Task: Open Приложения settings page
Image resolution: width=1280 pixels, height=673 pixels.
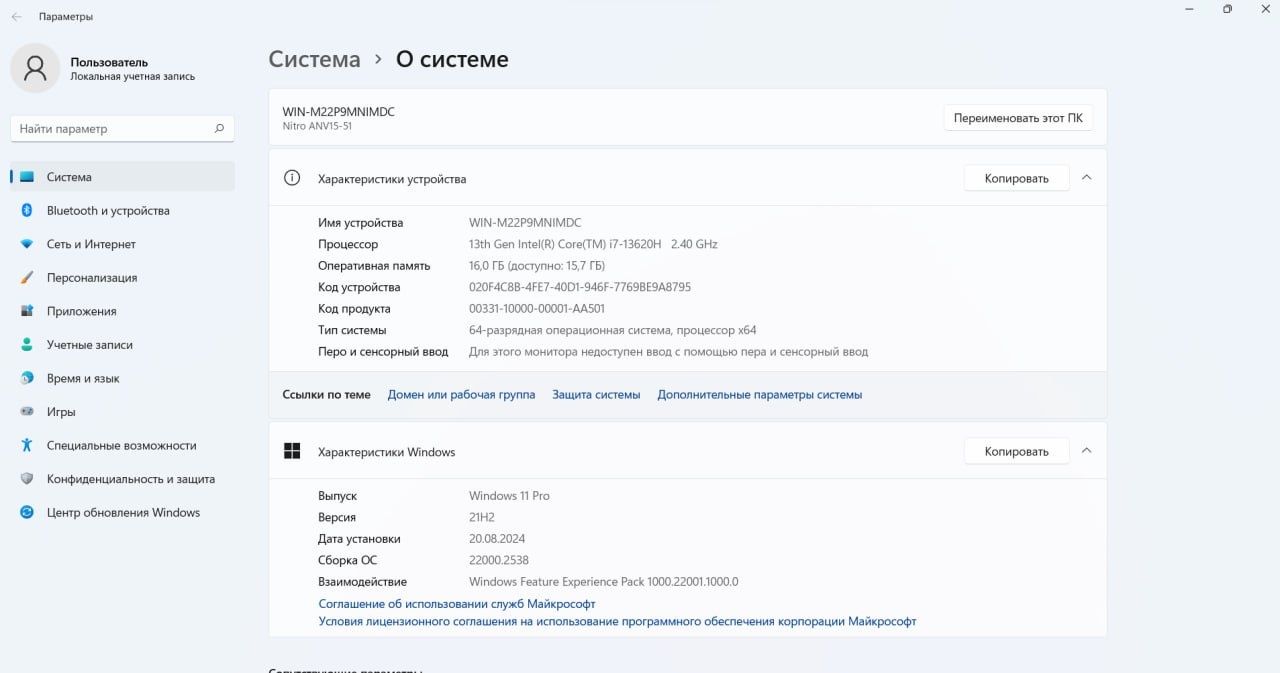Action: (x=123, y=311)
